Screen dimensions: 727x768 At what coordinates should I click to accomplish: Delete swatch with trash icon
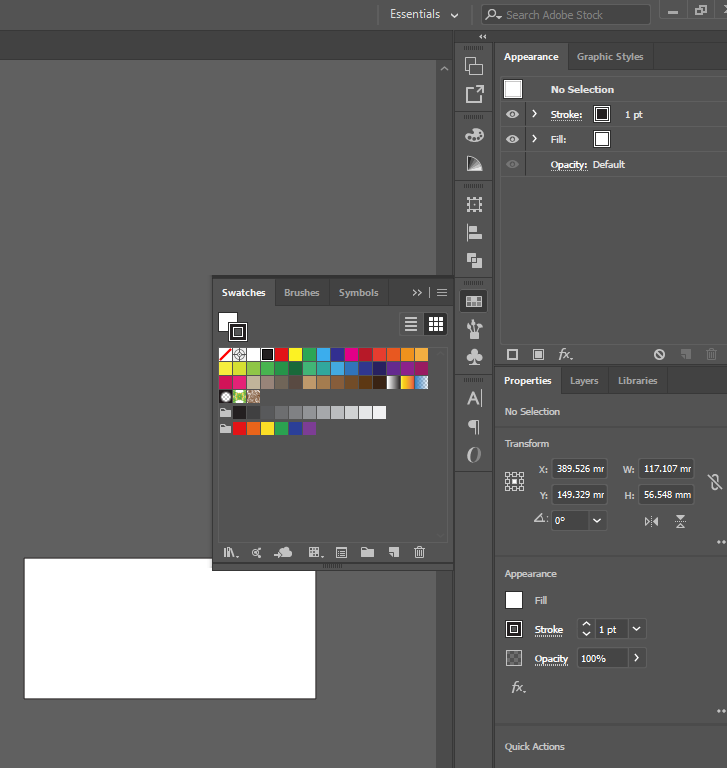pos(419,552)
